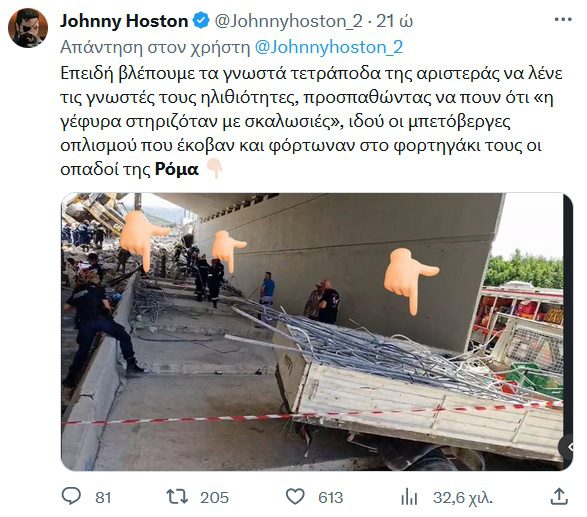Click the blue verified badge
The image size is (587, 517).
click(201, 21)
